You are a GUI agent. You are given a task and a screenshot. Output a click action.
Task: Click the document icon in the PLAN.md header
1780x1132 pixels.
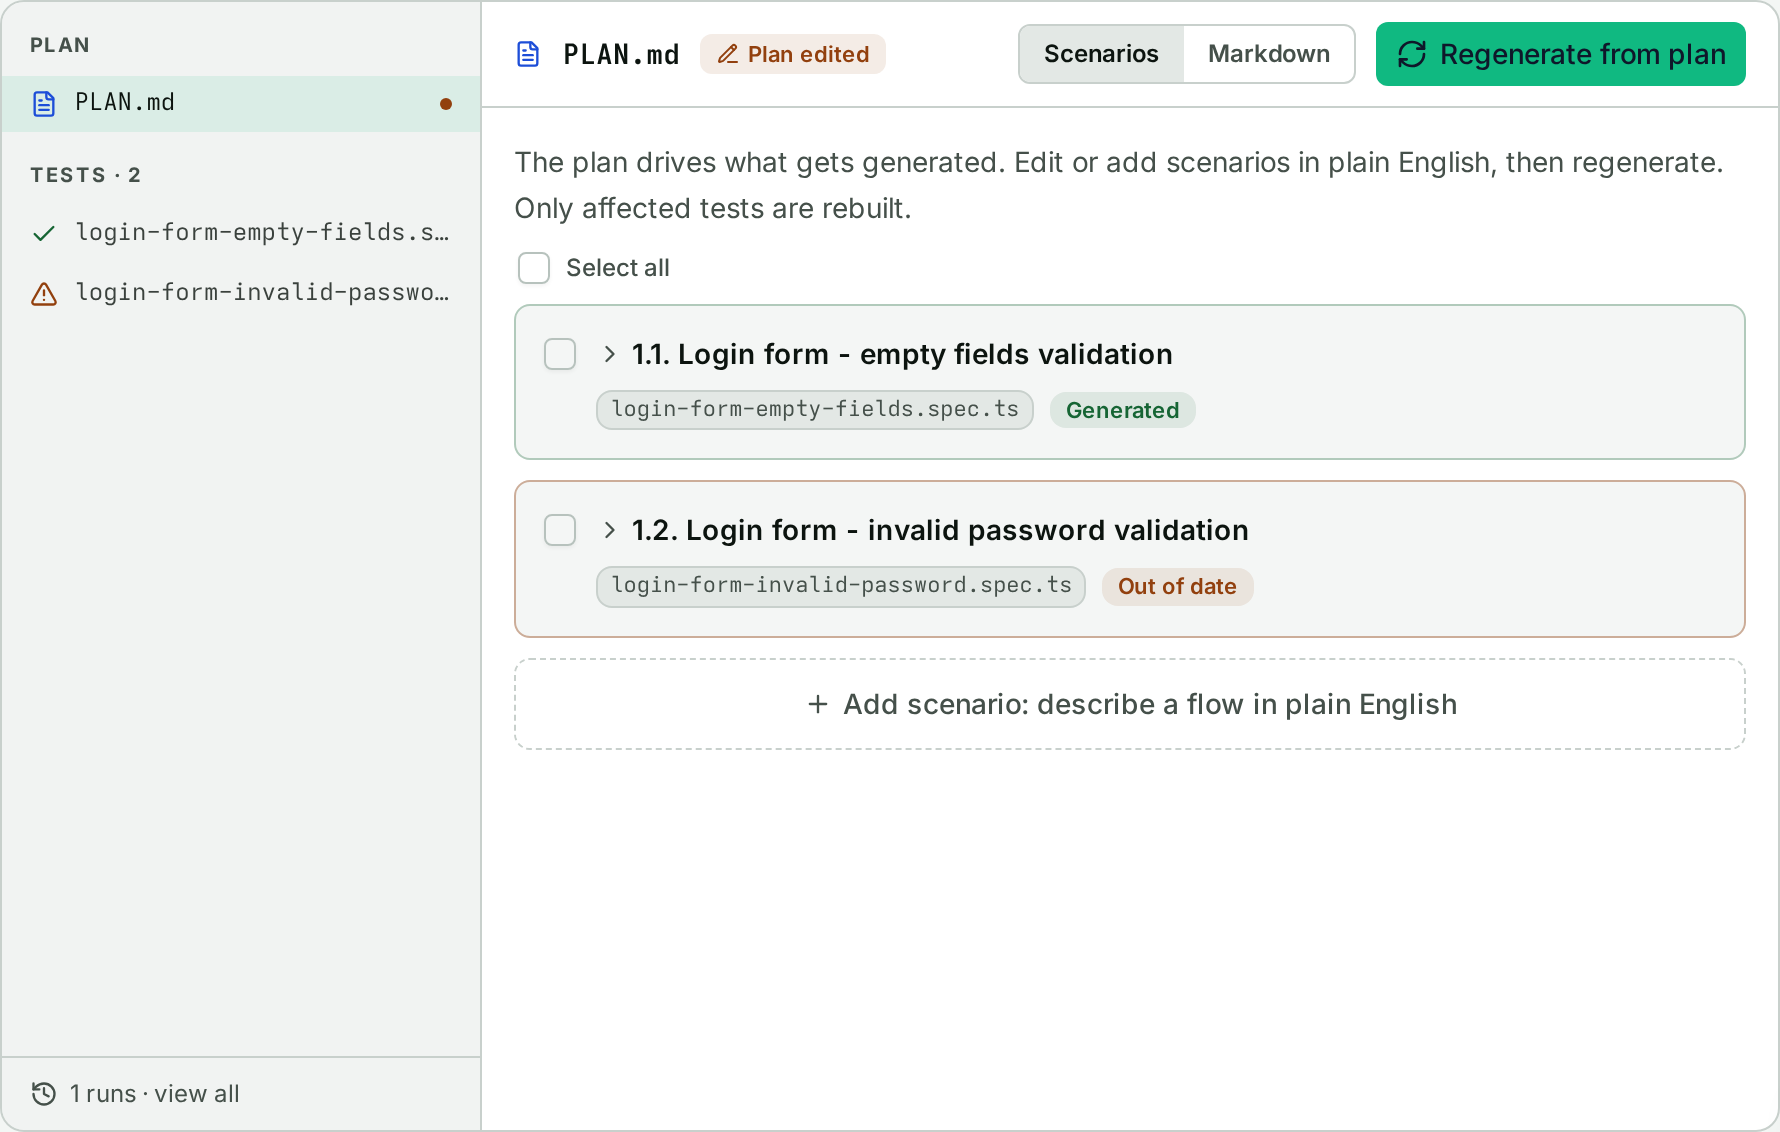528,54
